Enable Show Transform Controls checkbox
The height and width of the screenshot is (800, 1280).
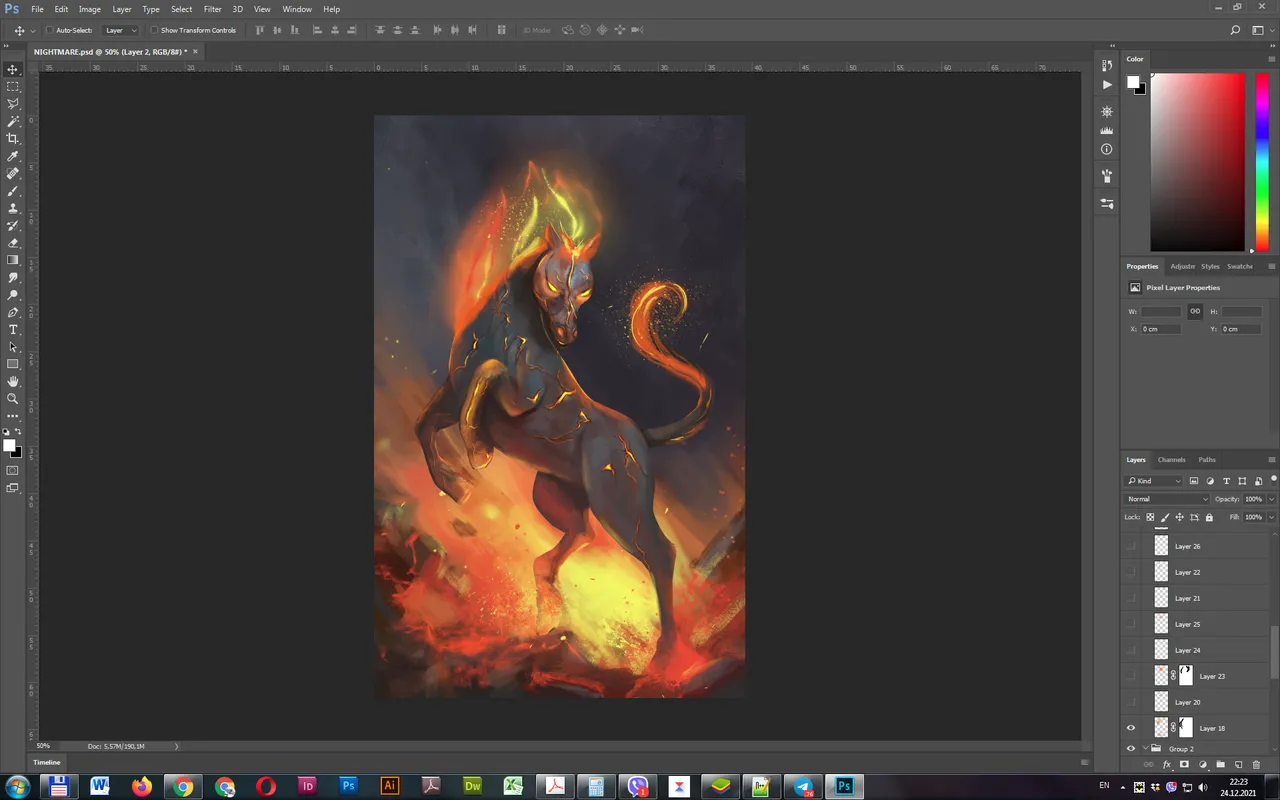tap(154, 30)
